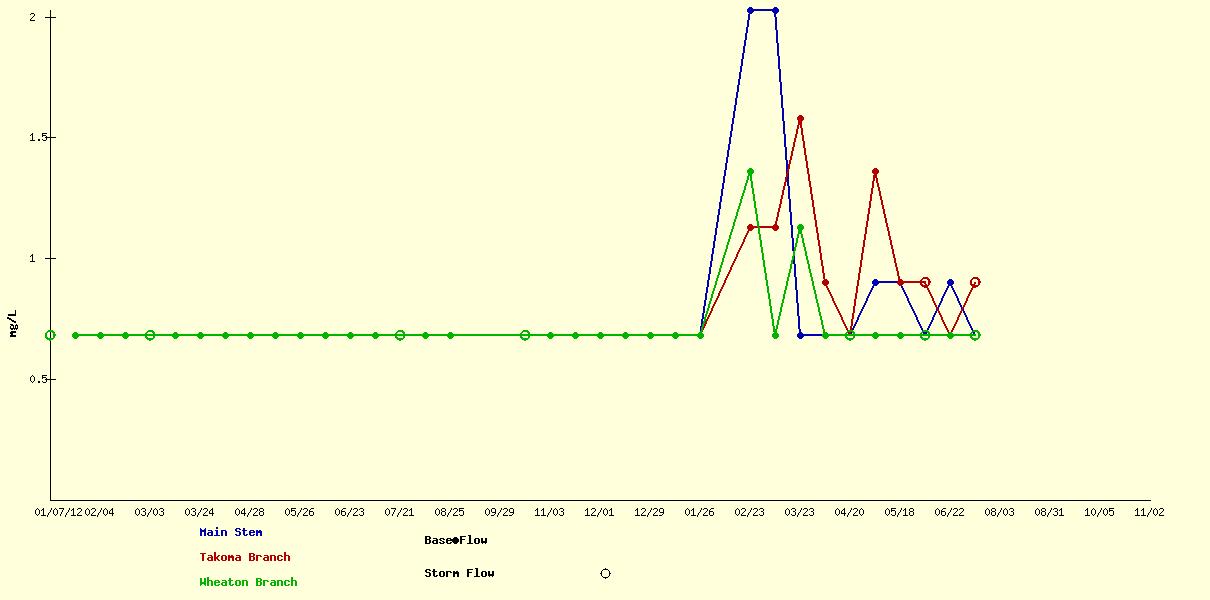Click the 02/04 x-axis date label
Screen dimensions: 1210x600
(99, 512)
